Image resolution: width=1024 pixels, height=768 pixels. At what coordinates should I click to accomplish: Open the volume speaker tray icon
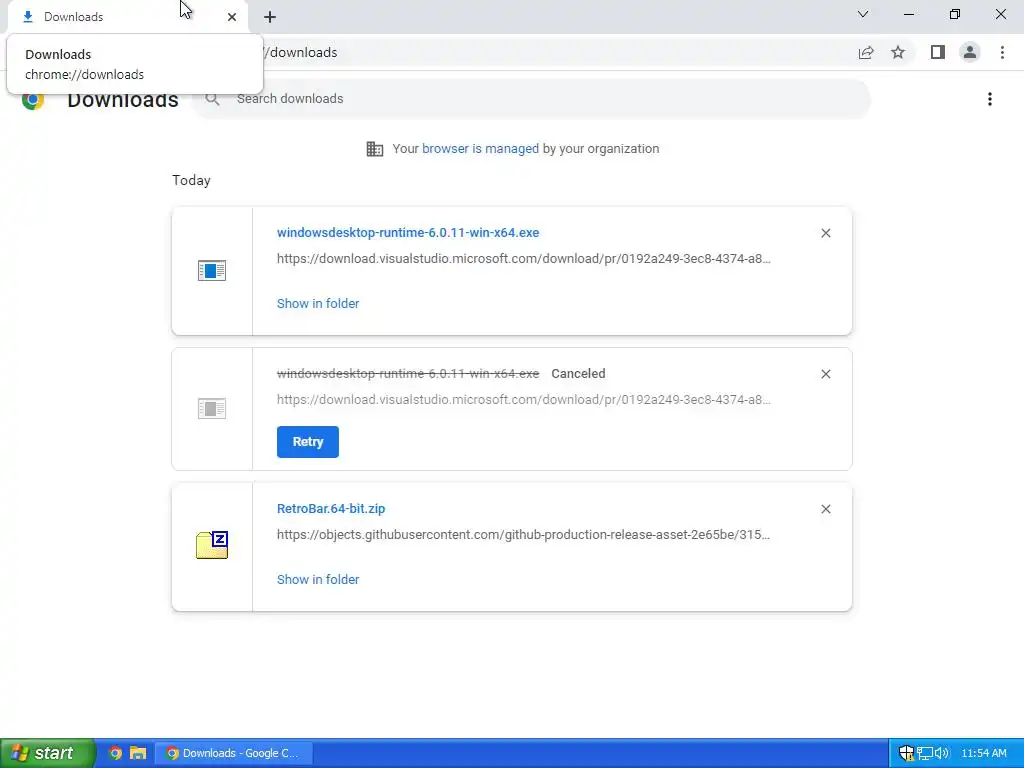(941, 753)
